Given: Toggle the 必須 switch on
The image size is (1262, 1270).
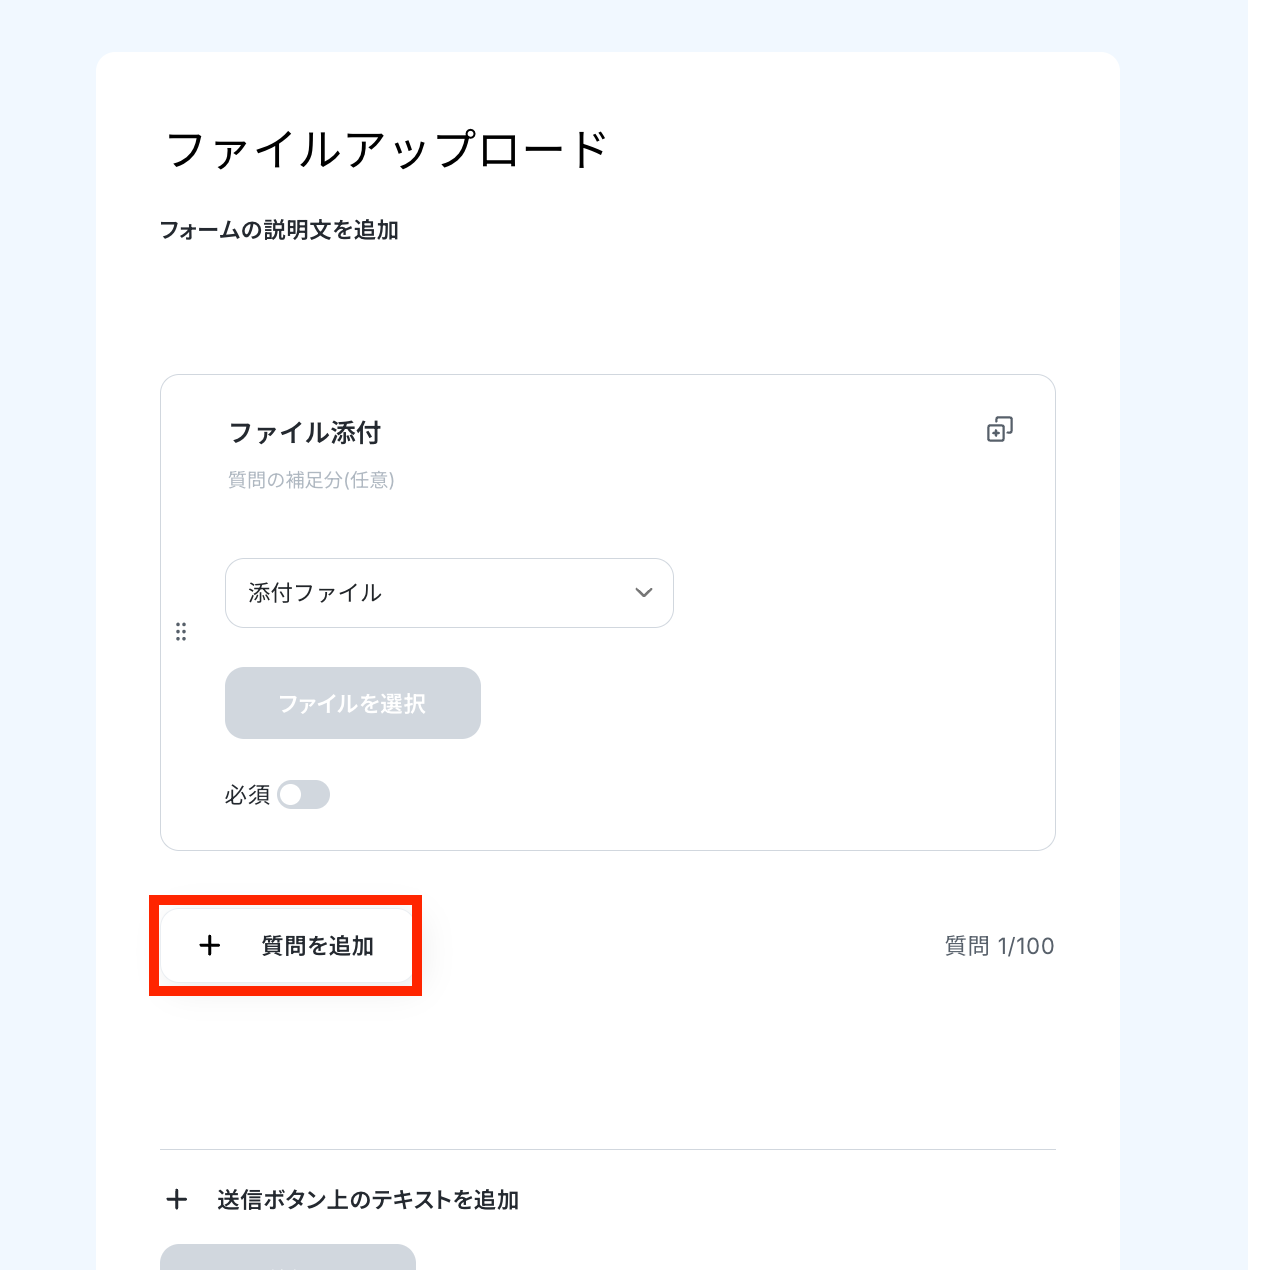Looking at the screenshot, I should click(304, 795).
